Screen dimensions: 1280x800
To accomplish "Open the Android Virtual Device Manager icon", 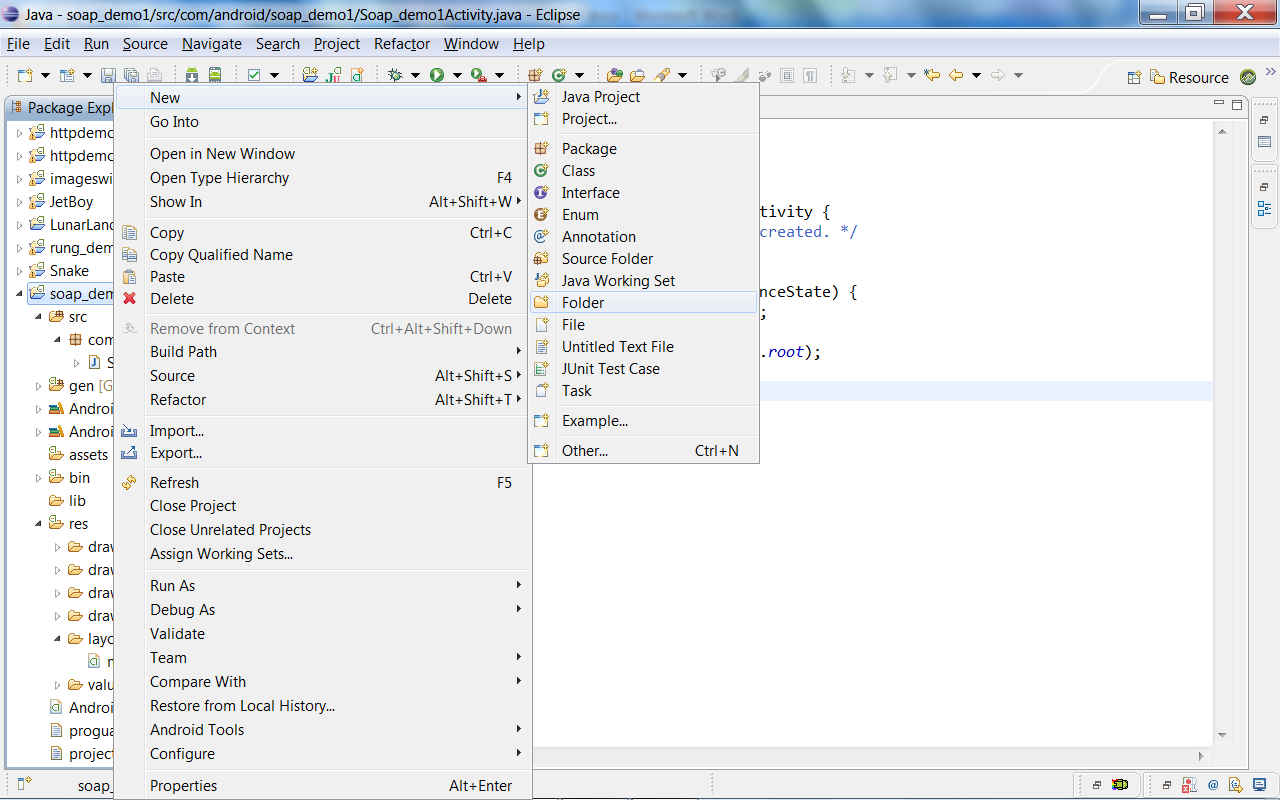I will click(x=215, y=75).
